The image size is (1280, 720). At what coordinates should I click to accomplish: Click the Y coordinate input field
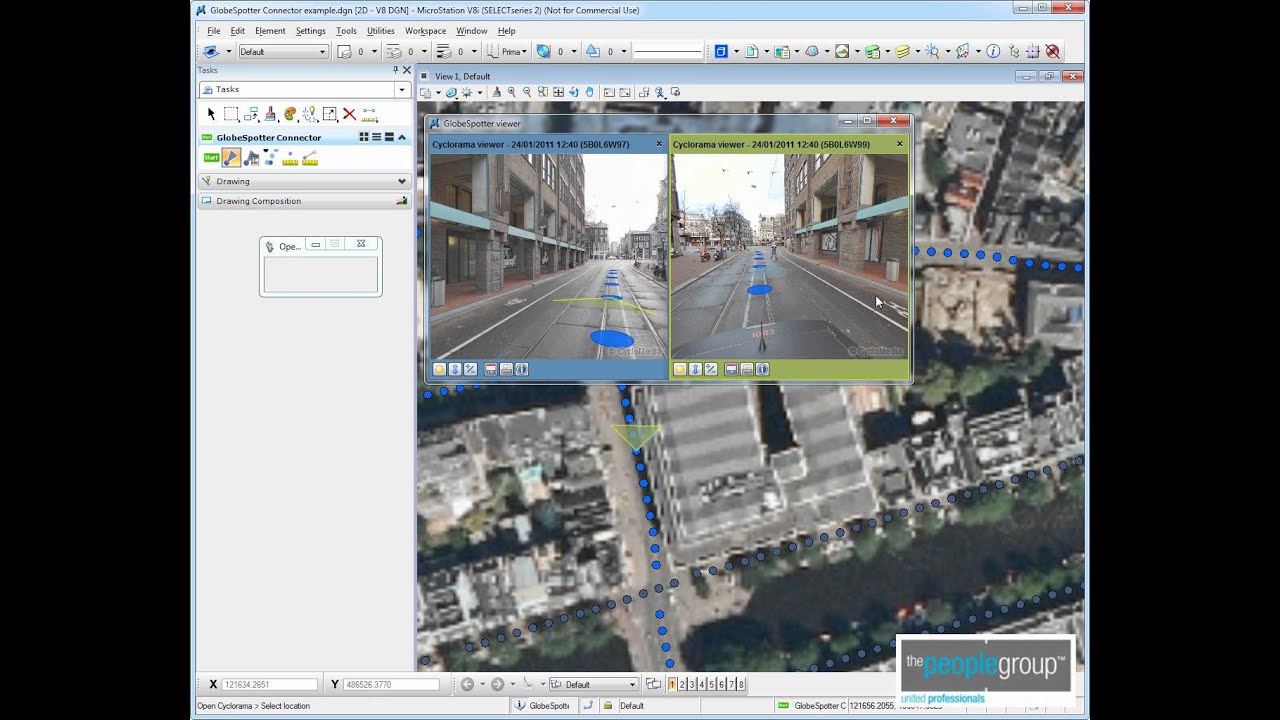pyautogui.click(x=391, y=684)
